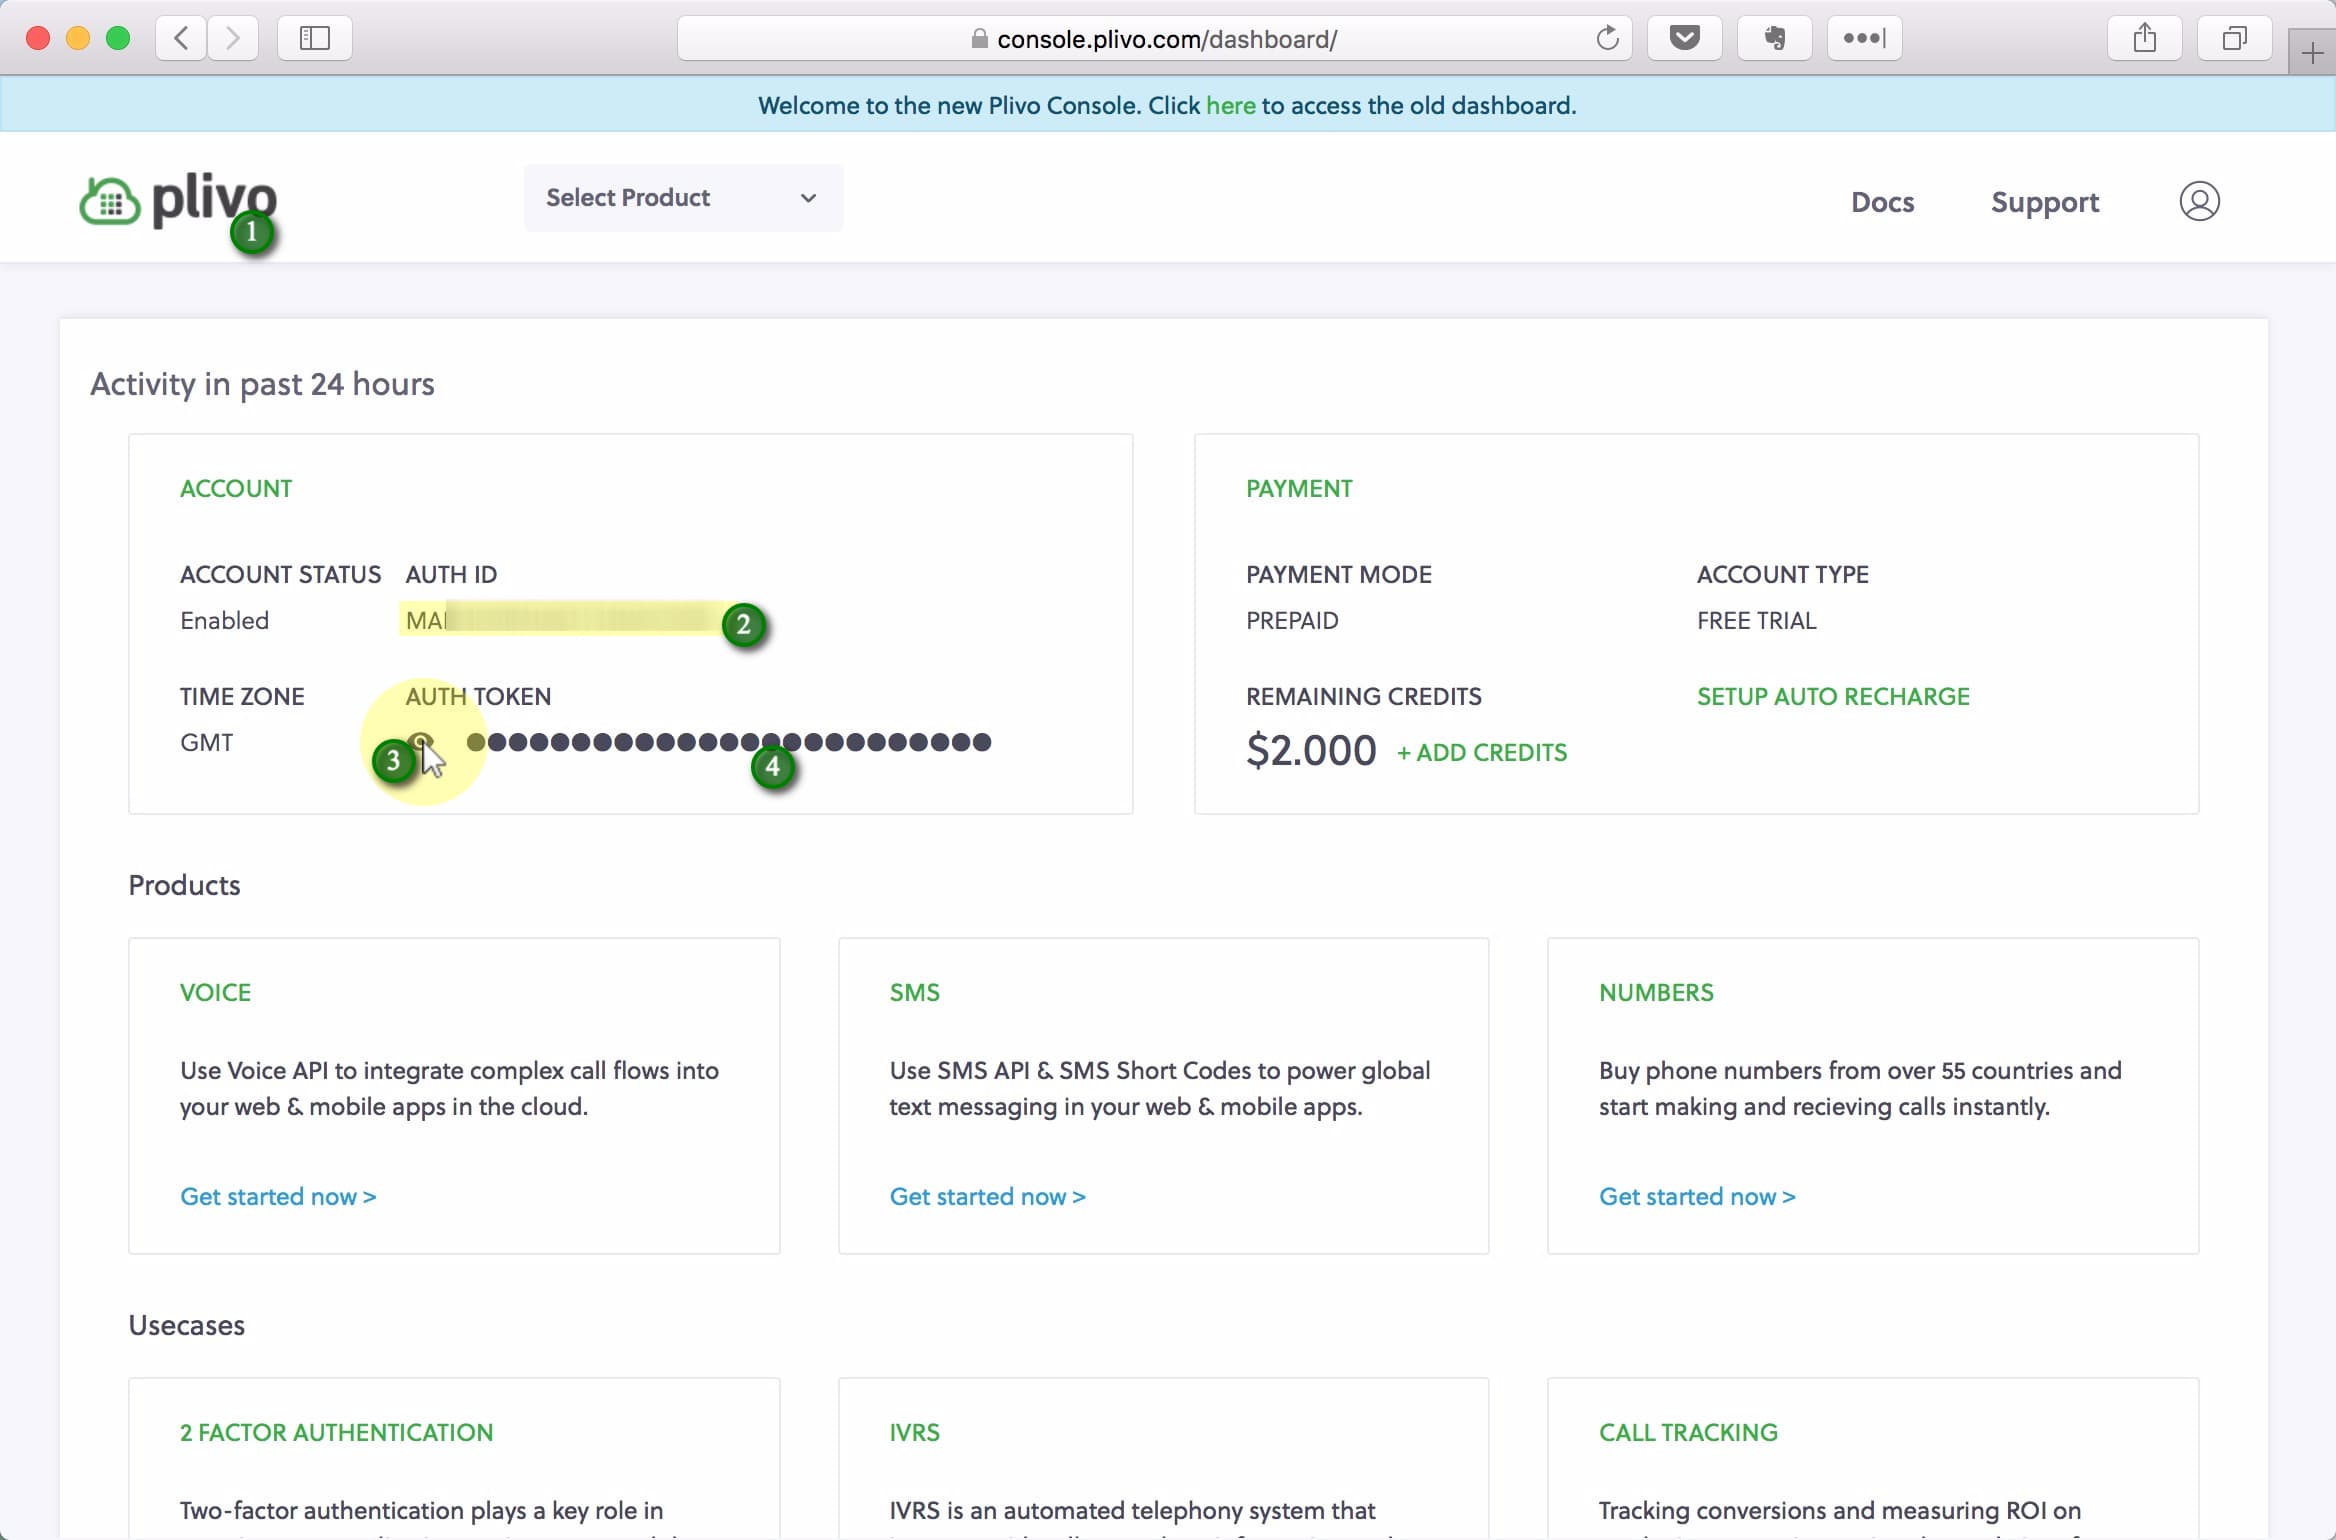This screenshot has height=1540, width=2336.
Task: Click Get started now under VOICE
Action: coord(278,1196)
